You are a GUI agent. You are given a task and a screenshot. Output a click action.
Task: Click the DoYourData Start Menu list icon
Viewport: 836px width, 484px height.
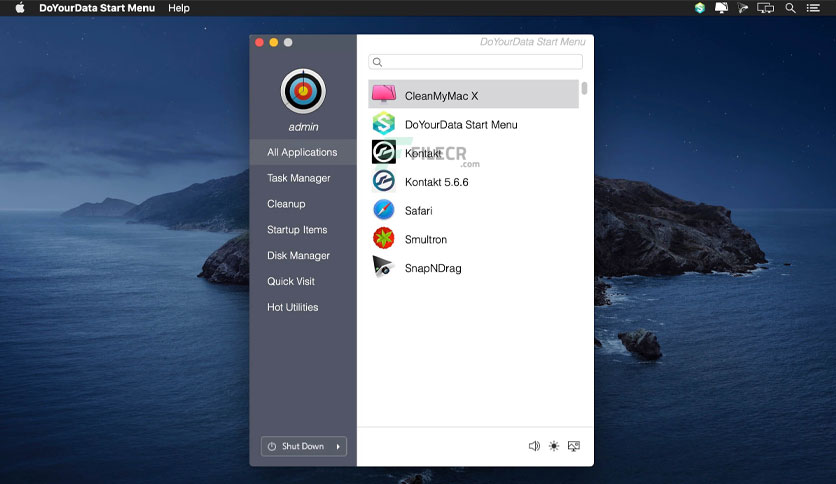384,124
